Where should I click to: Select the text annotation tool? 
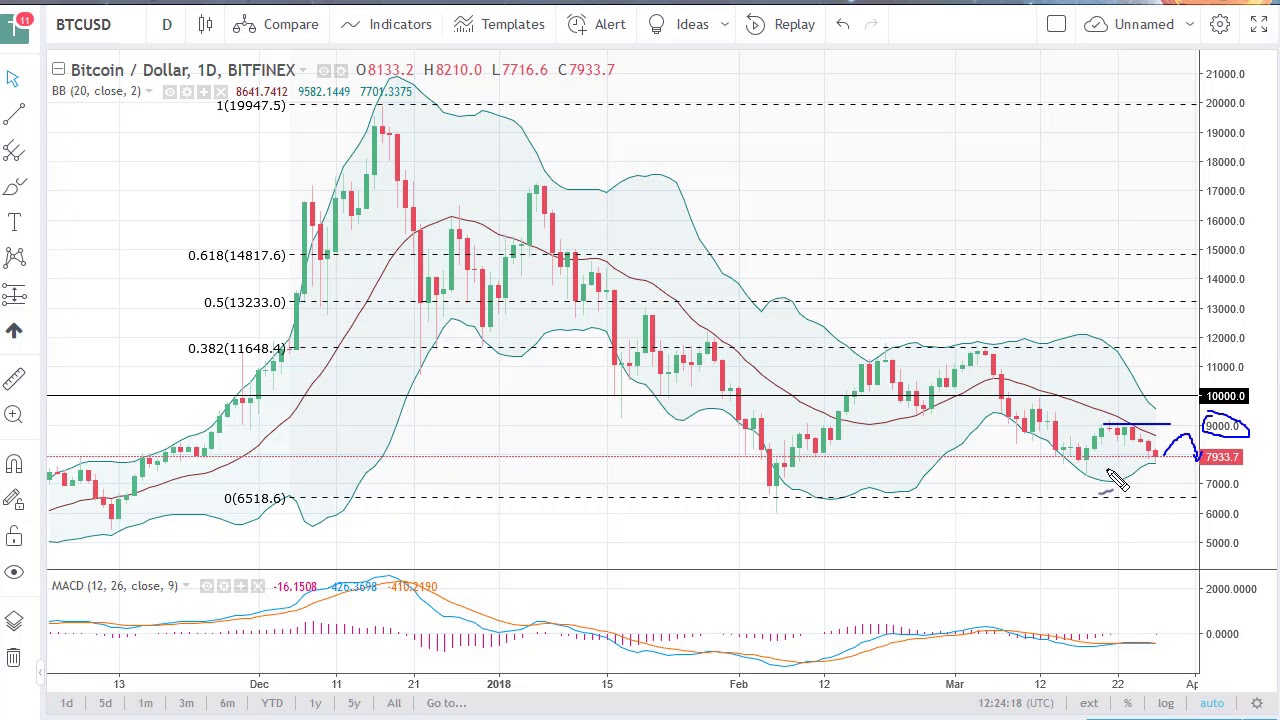pyautogui.click(x=14, y=222)
